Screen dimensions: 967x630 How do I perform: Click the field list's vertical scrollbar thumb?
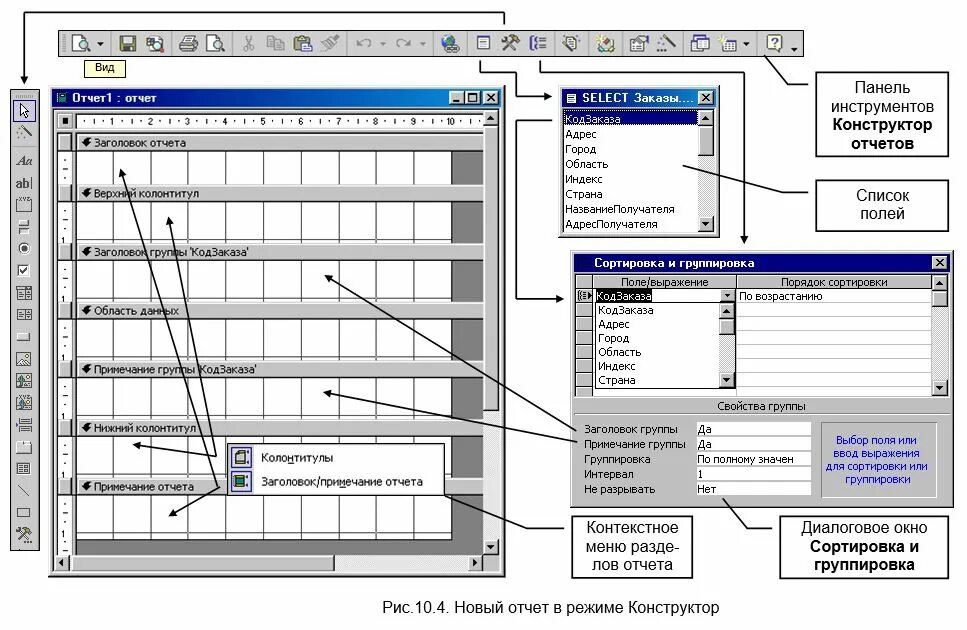(706, 141)
